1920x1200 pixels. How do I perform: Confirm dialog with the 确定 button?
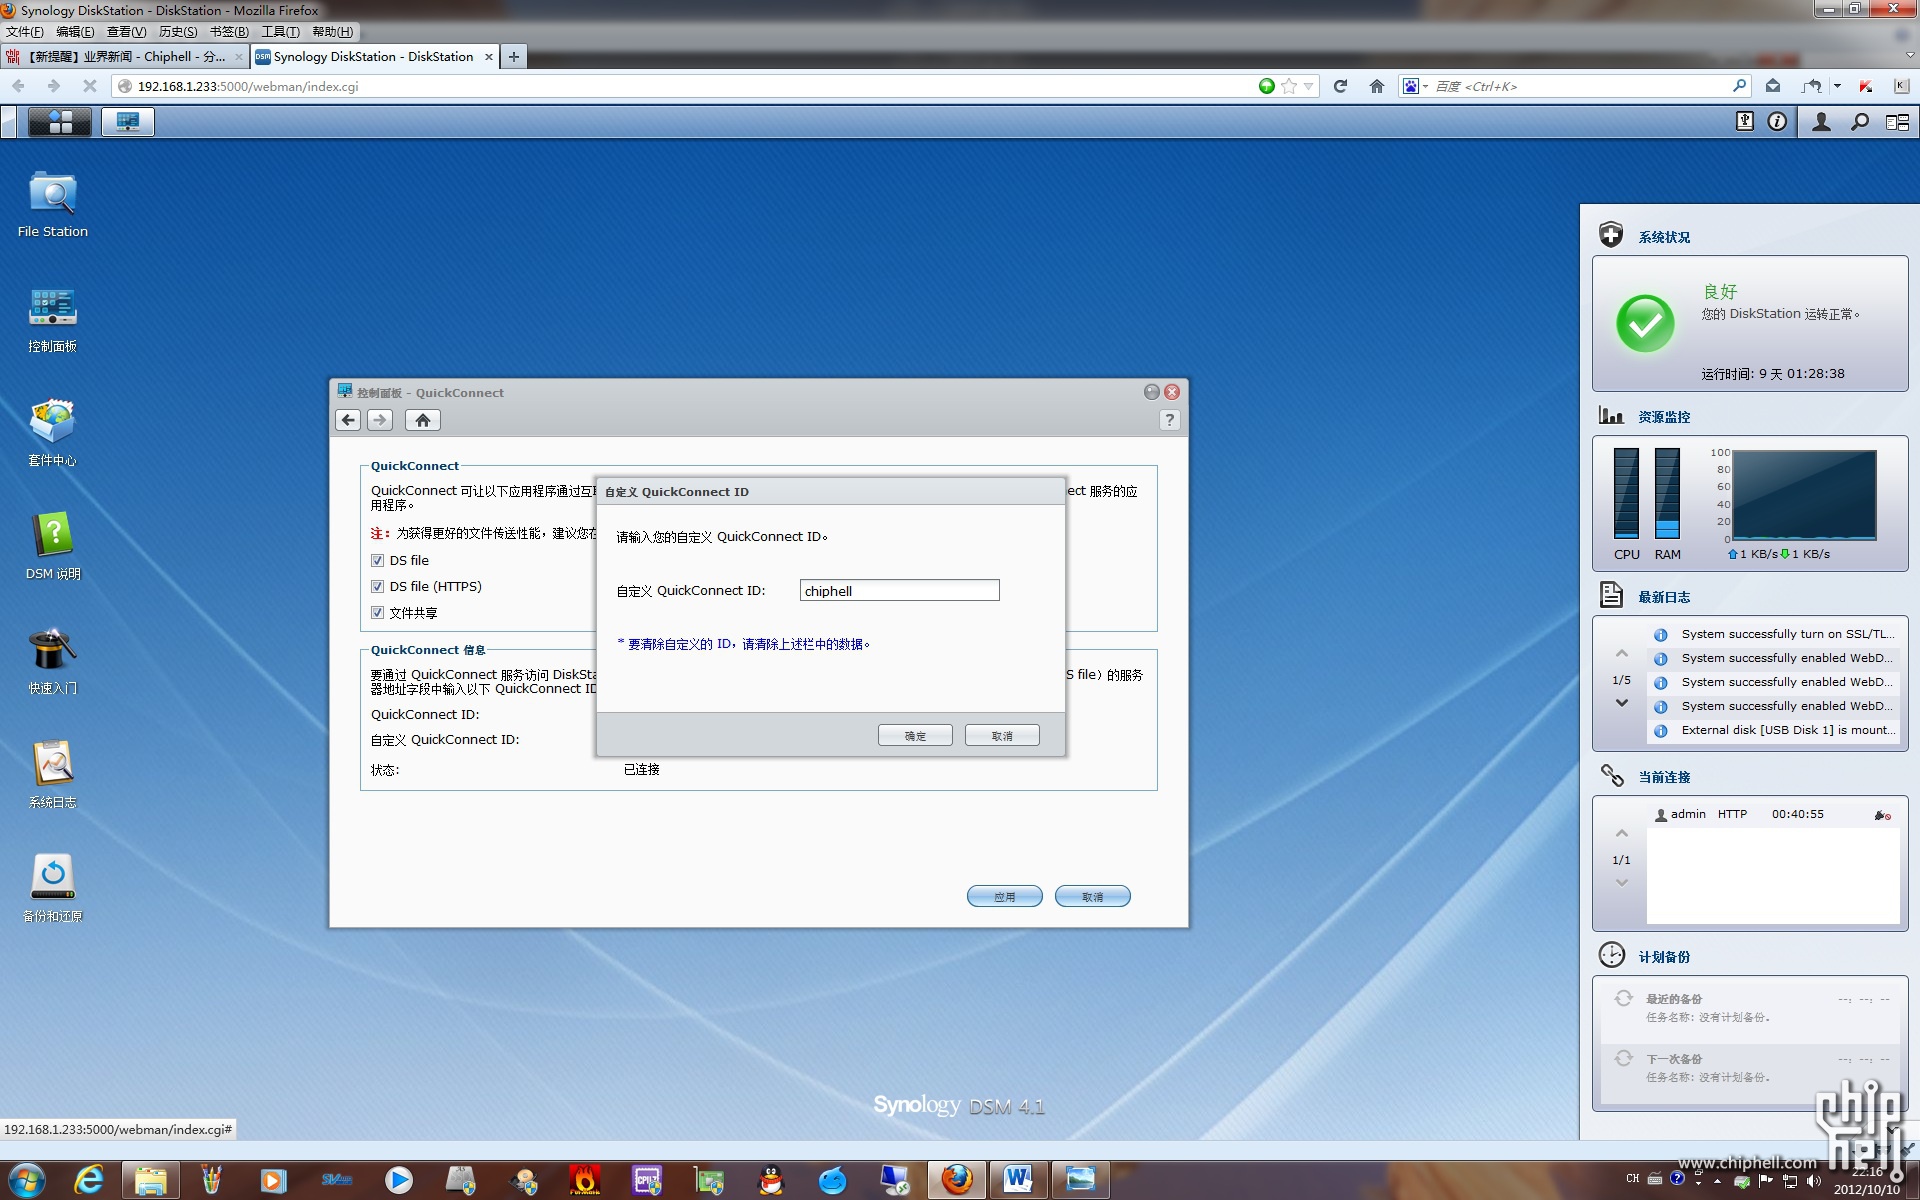(915, 736)
